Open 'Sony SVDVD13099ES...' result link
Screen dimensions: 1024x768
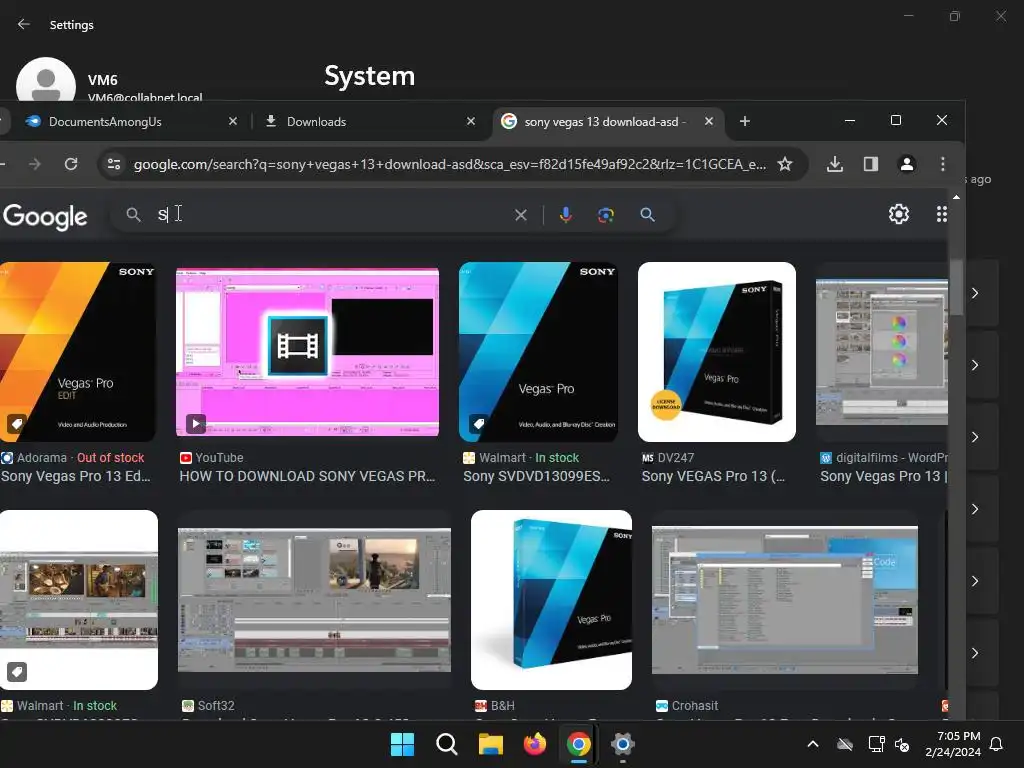point(536,476)
